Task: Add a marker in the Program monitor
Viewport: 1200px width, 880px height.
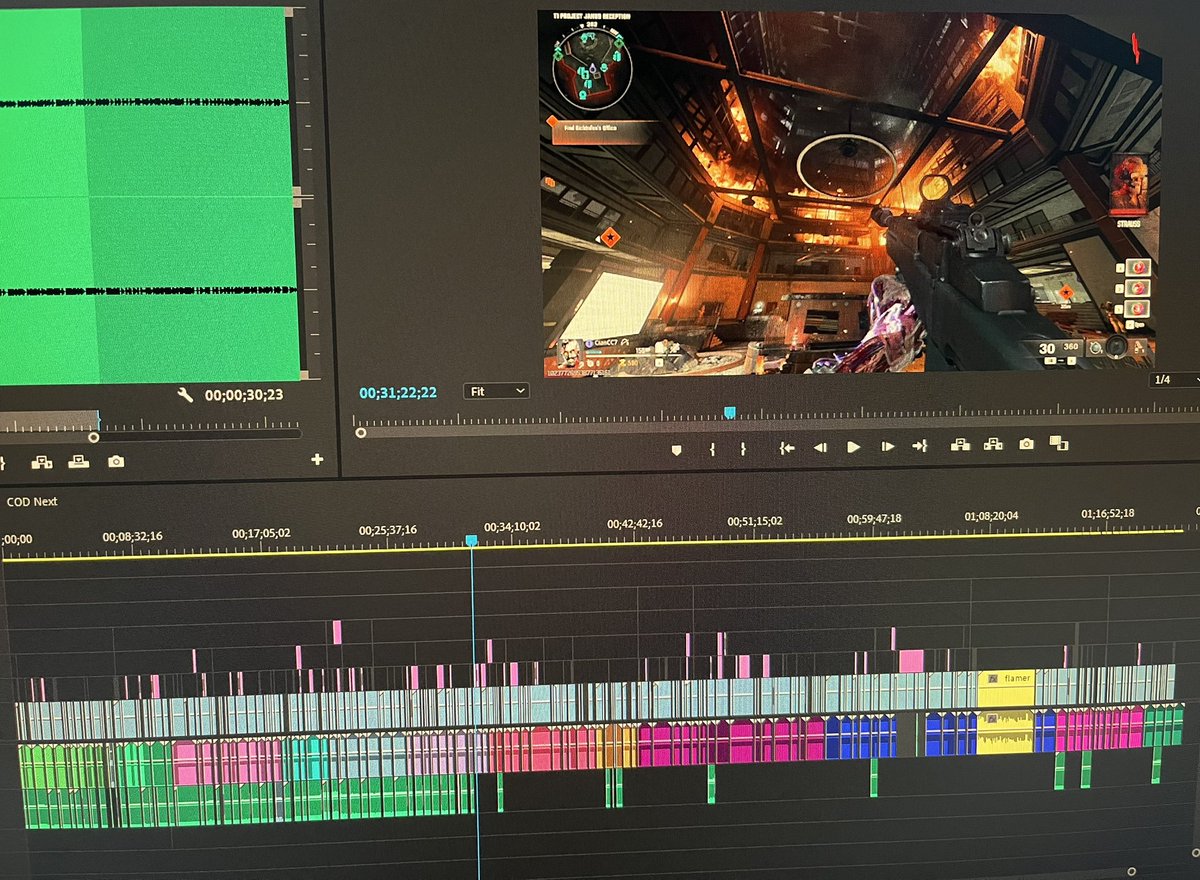Action: point(677,449)
